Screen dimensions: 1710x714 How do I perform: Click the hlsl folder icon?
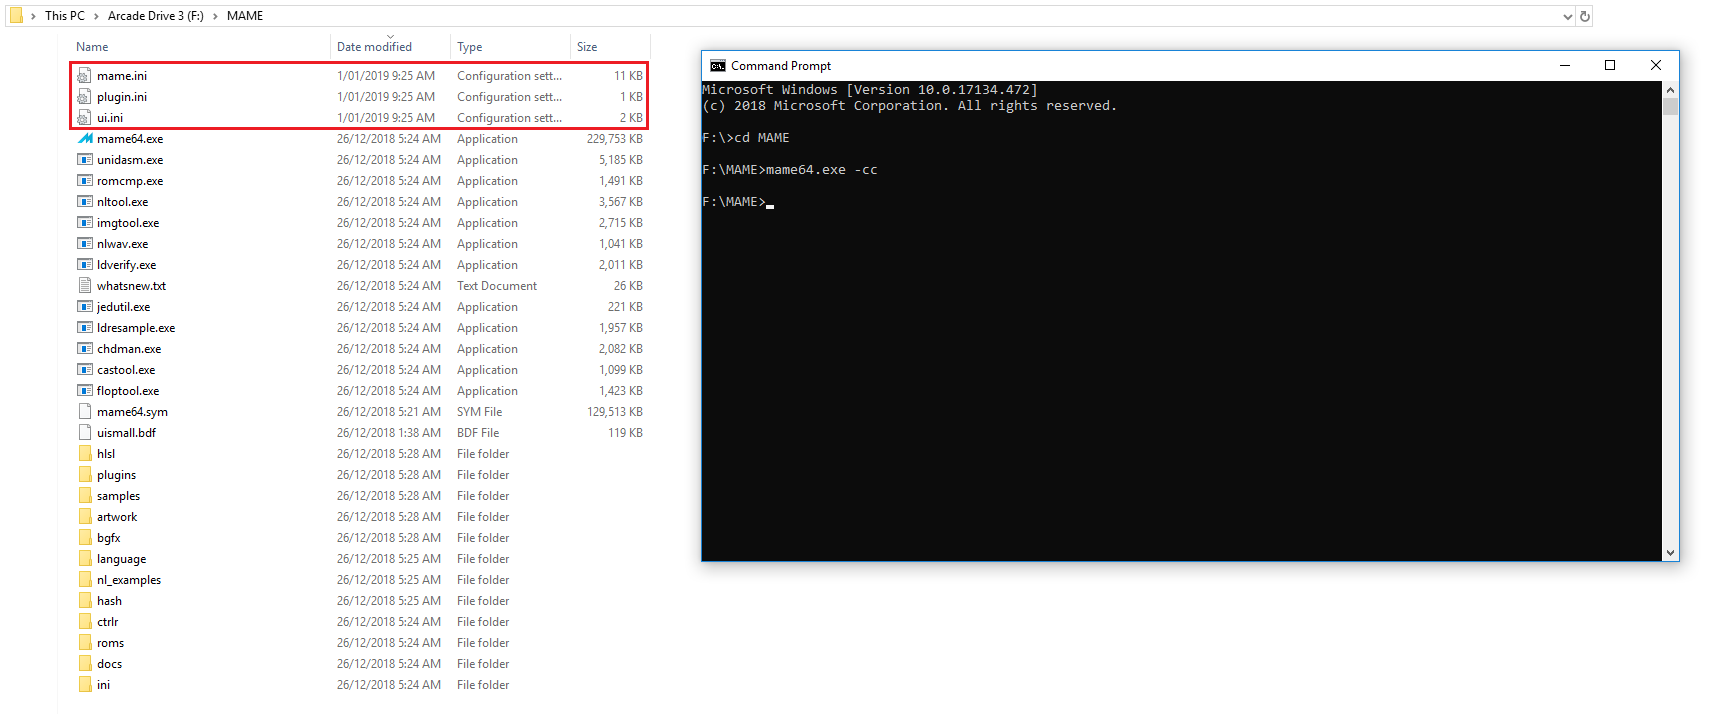coord(85,454)
